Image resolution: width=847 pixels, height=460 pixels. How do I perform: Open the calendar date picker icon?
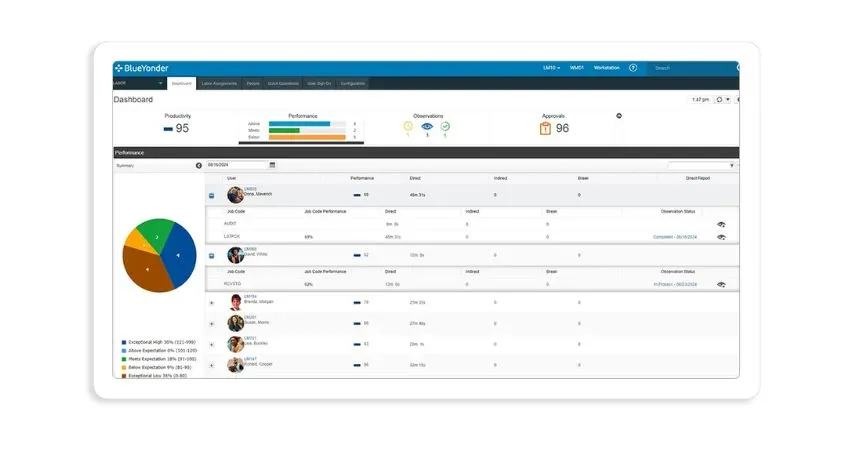coord(272,165)
